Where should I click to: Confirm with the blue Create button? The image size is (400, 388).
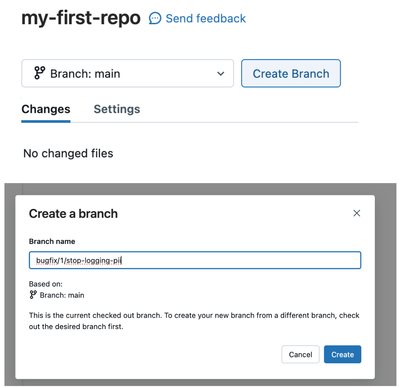[x=342, y=354]
